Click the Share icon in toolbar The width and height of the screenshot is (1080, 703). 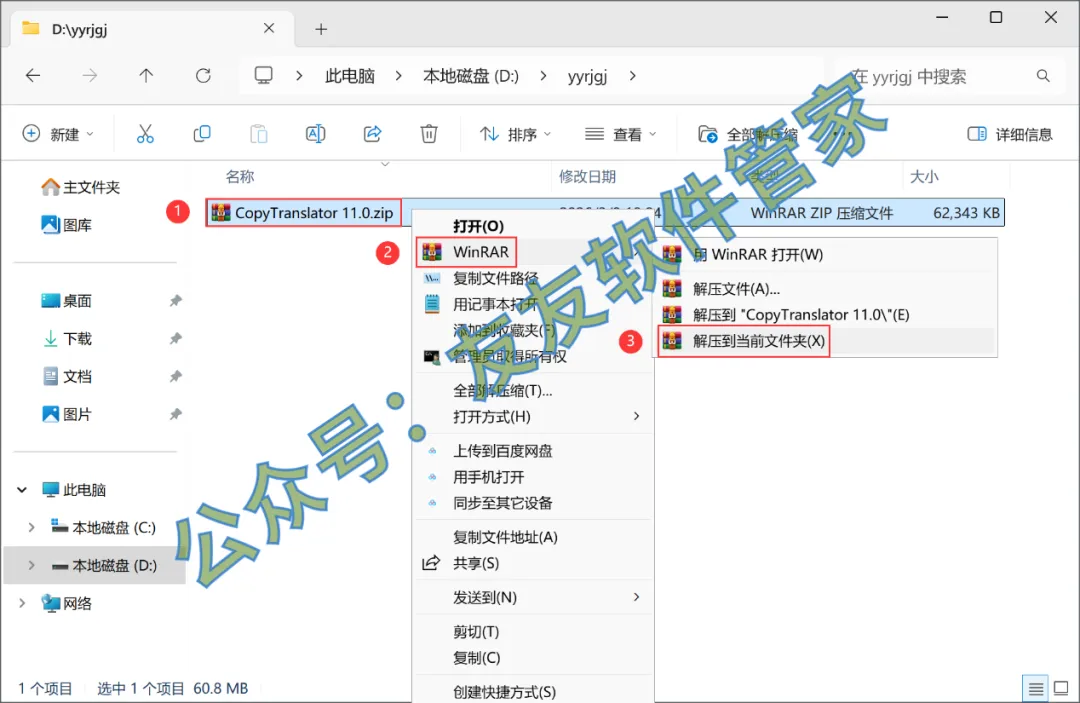(372, 134)
